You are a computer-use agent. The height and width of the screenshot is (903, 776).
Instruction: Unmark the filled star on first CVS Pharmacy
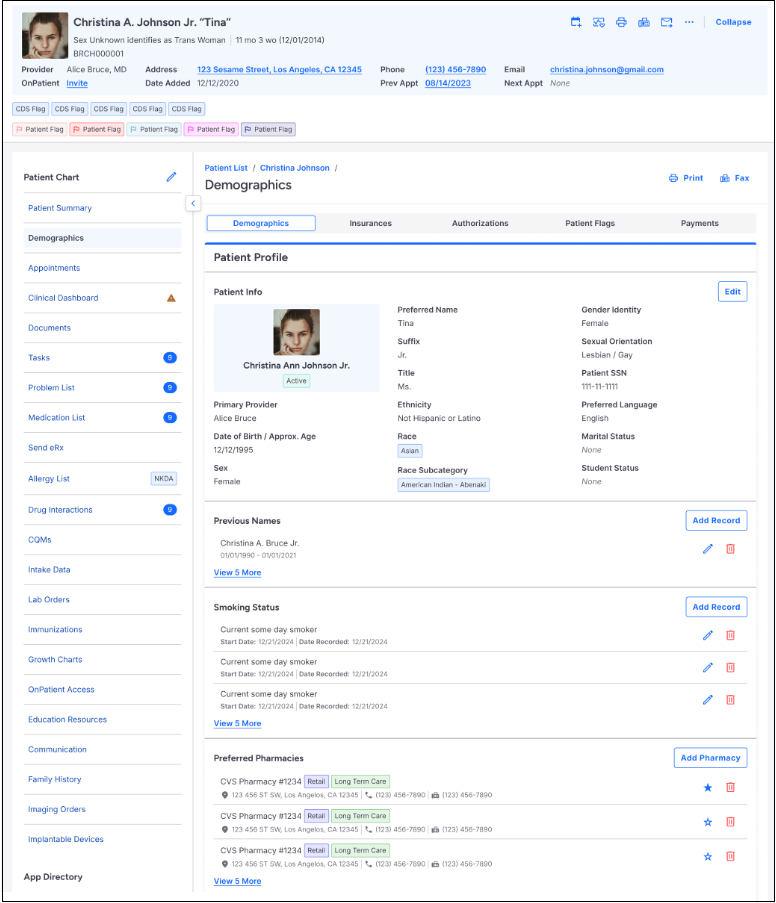pyautogui.click(x=708, y=788)
